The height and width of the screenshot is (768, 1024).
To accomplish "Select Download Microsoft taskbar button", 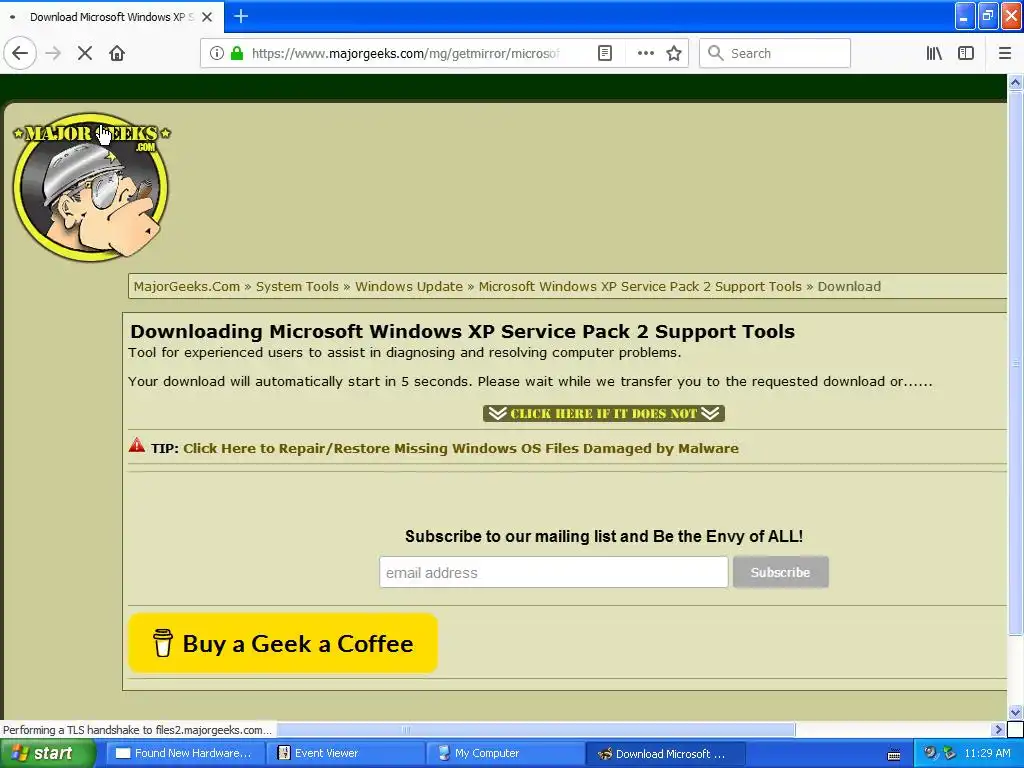I will point(665,754).
